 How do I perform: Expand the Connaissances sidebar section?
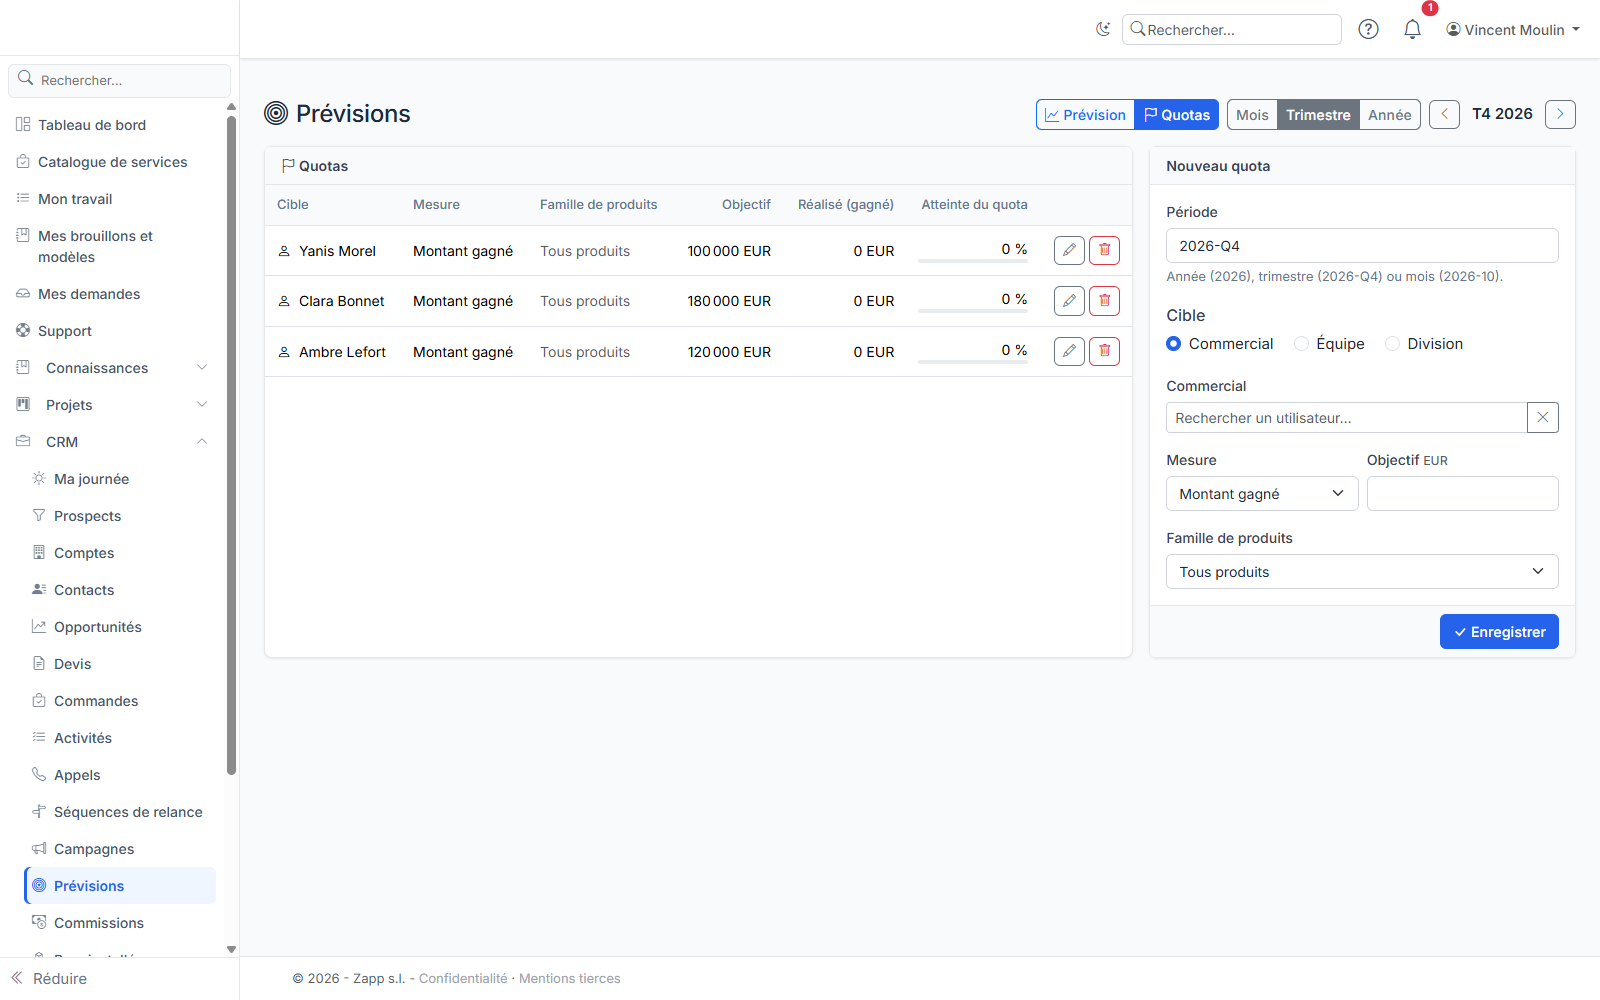coord(112,368)
